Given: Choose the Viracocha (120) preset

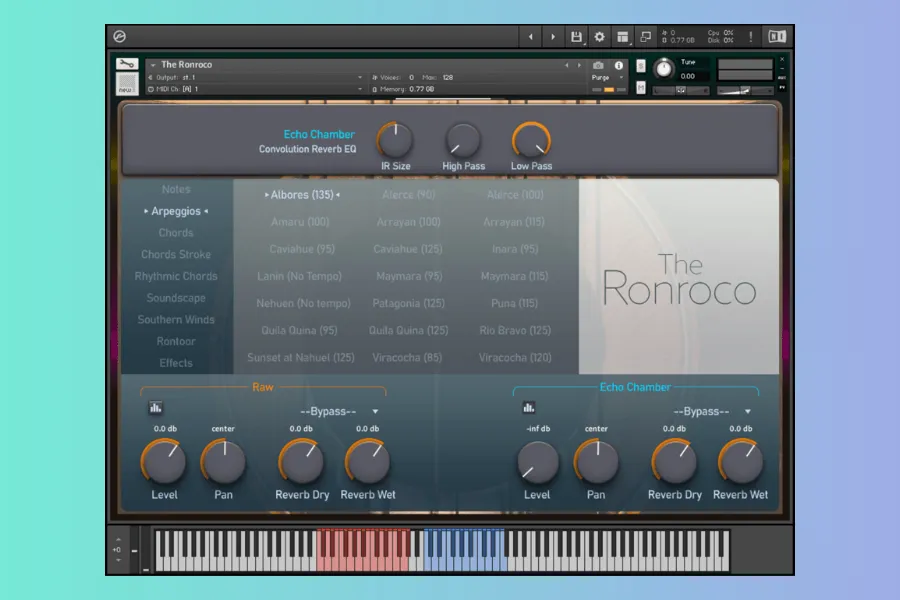Looking at the screenshot, I should tap(515, 357).
